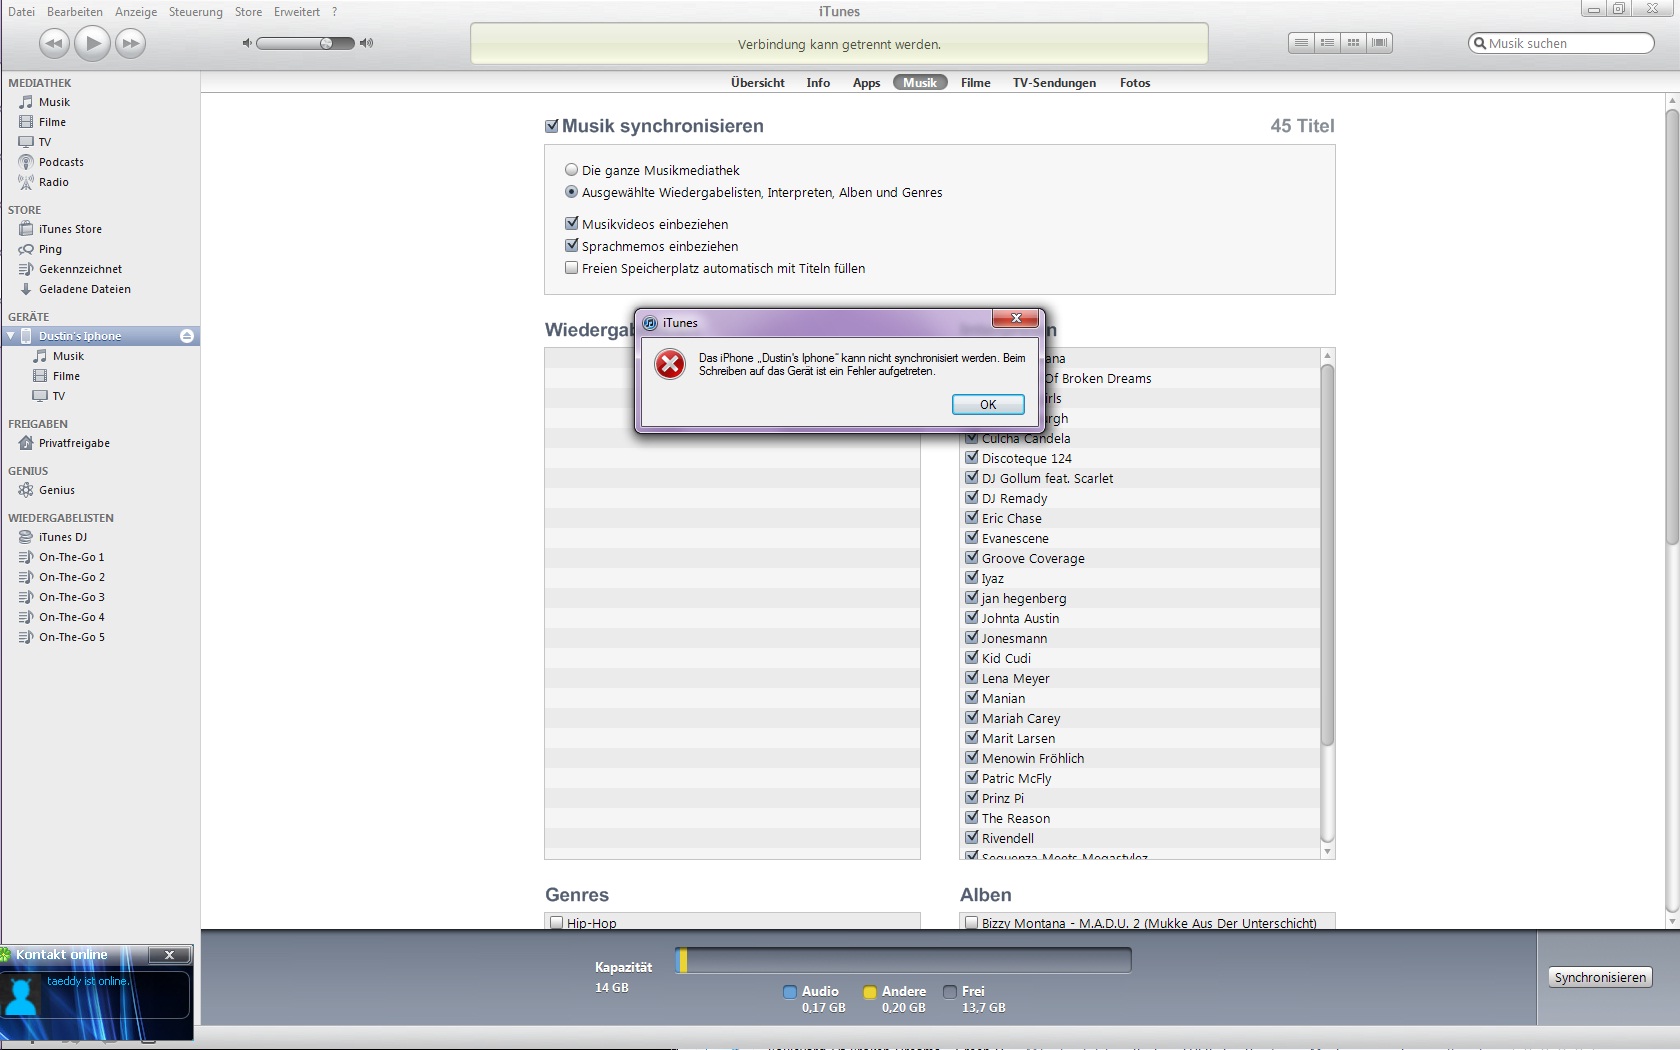The width and height of the screenshot is (1680, 1050).
Task: Toggle Musik synchronisieren checkbox
Action: [x=552, y=126]
